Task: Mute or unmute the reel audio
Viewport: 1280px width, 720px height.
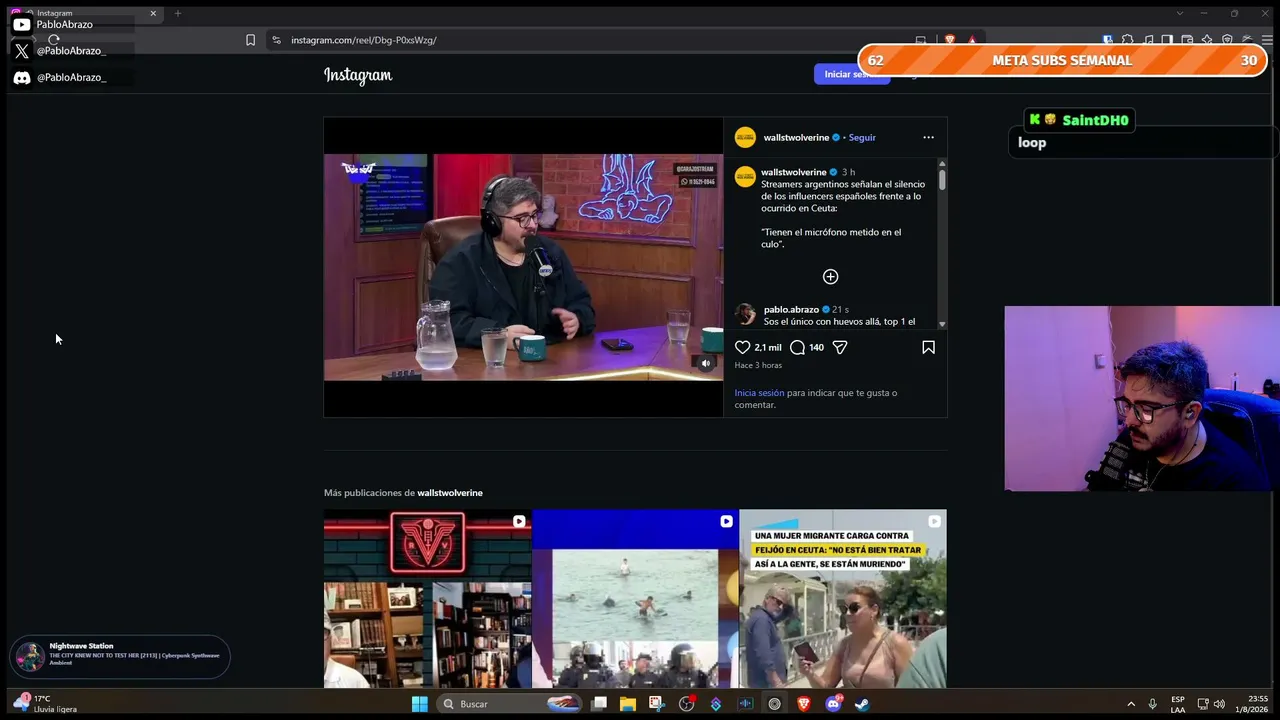Action: 705,364
